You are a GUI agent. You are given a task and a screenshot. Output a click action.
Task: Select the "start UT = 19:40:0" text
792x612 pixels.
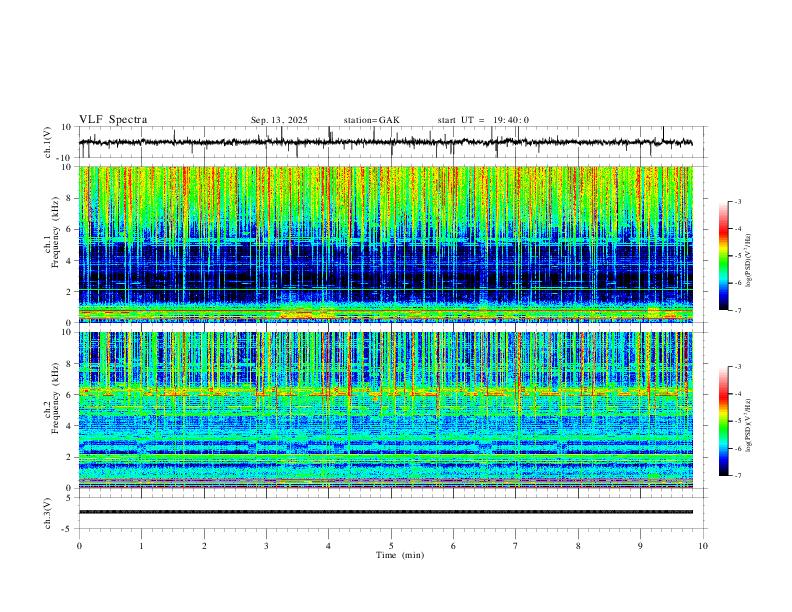[483, 120]
